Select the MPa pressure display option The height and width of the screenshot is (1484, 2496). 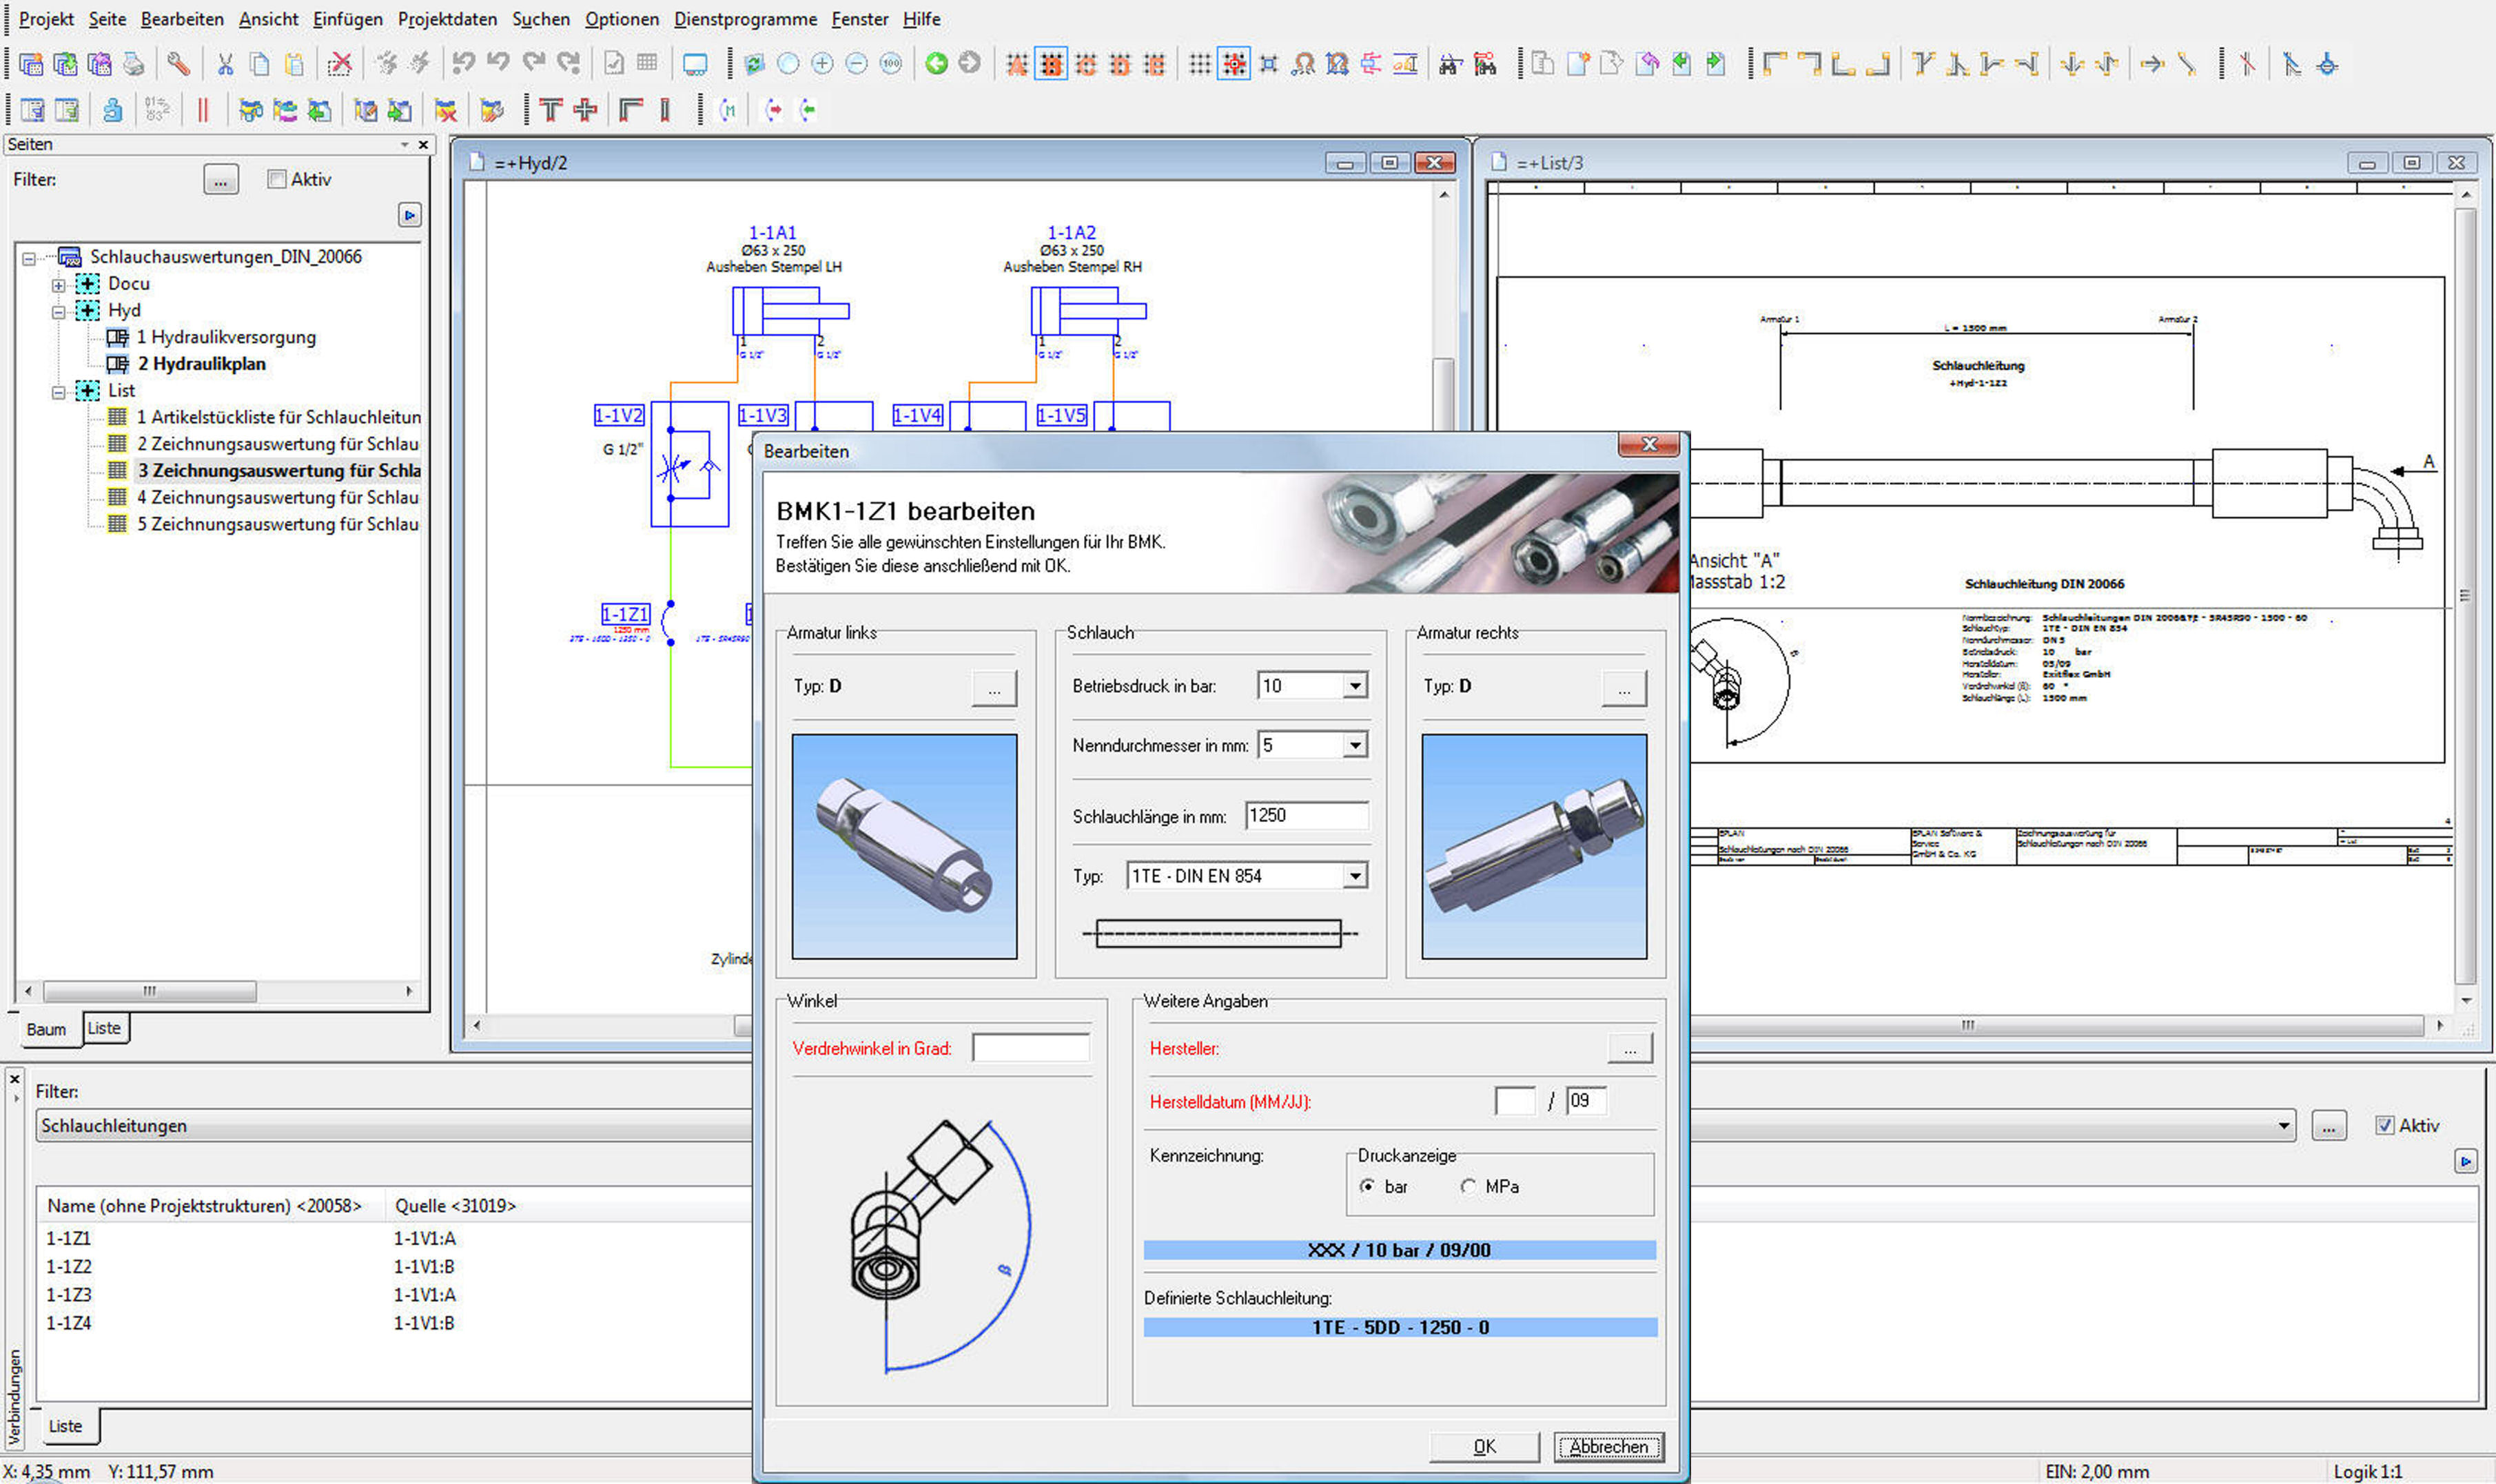1468,1186
